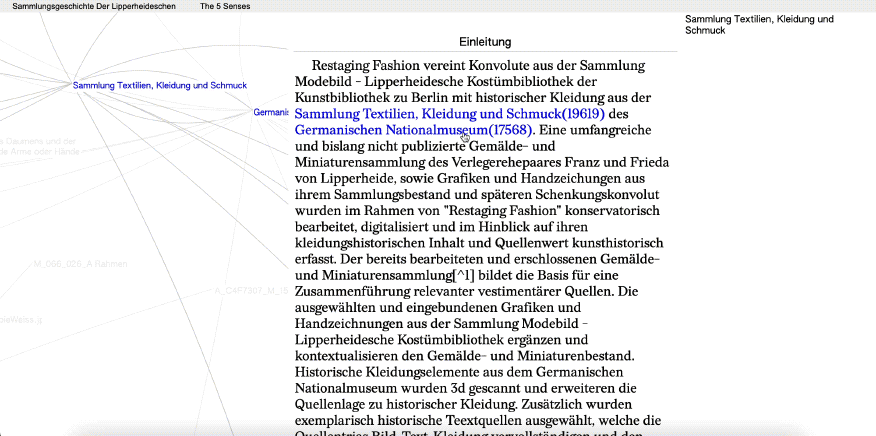The height and width of the screenshot is (436, 876).
Task: Click the 'Sammlung Textilien, Kleidung und Schmuck' title at top right
Action: [759, 25]
